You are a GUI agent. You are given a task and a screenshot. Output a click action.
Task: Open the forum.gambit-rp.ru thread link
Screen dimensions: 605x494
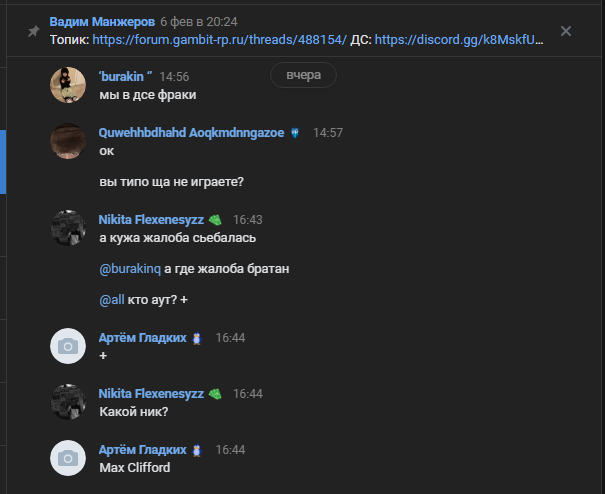click(220, 40)
